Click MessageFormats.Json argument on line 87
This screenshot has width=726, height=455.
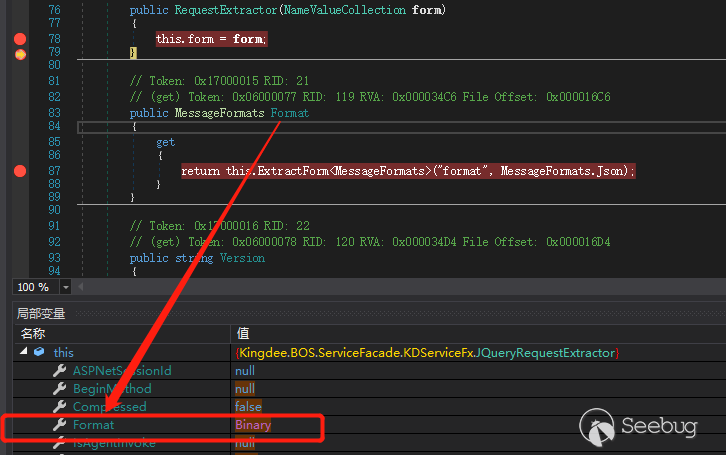564,171
